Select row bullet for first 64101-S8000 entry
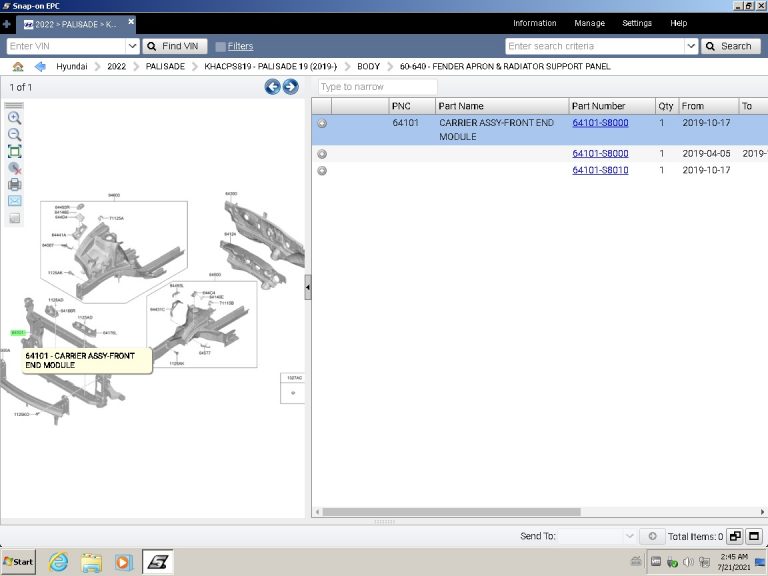 322,123
